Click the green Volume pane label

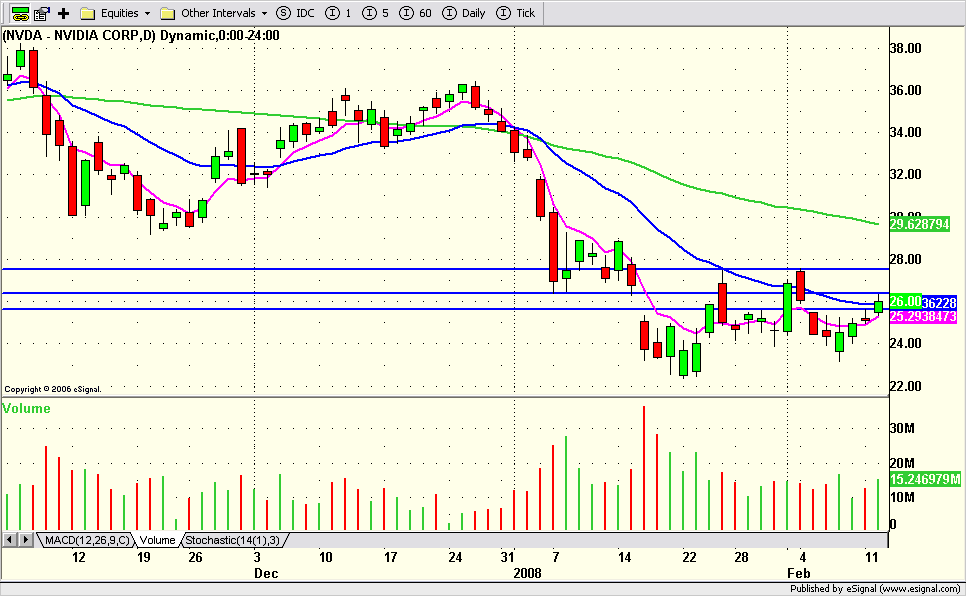26,408
